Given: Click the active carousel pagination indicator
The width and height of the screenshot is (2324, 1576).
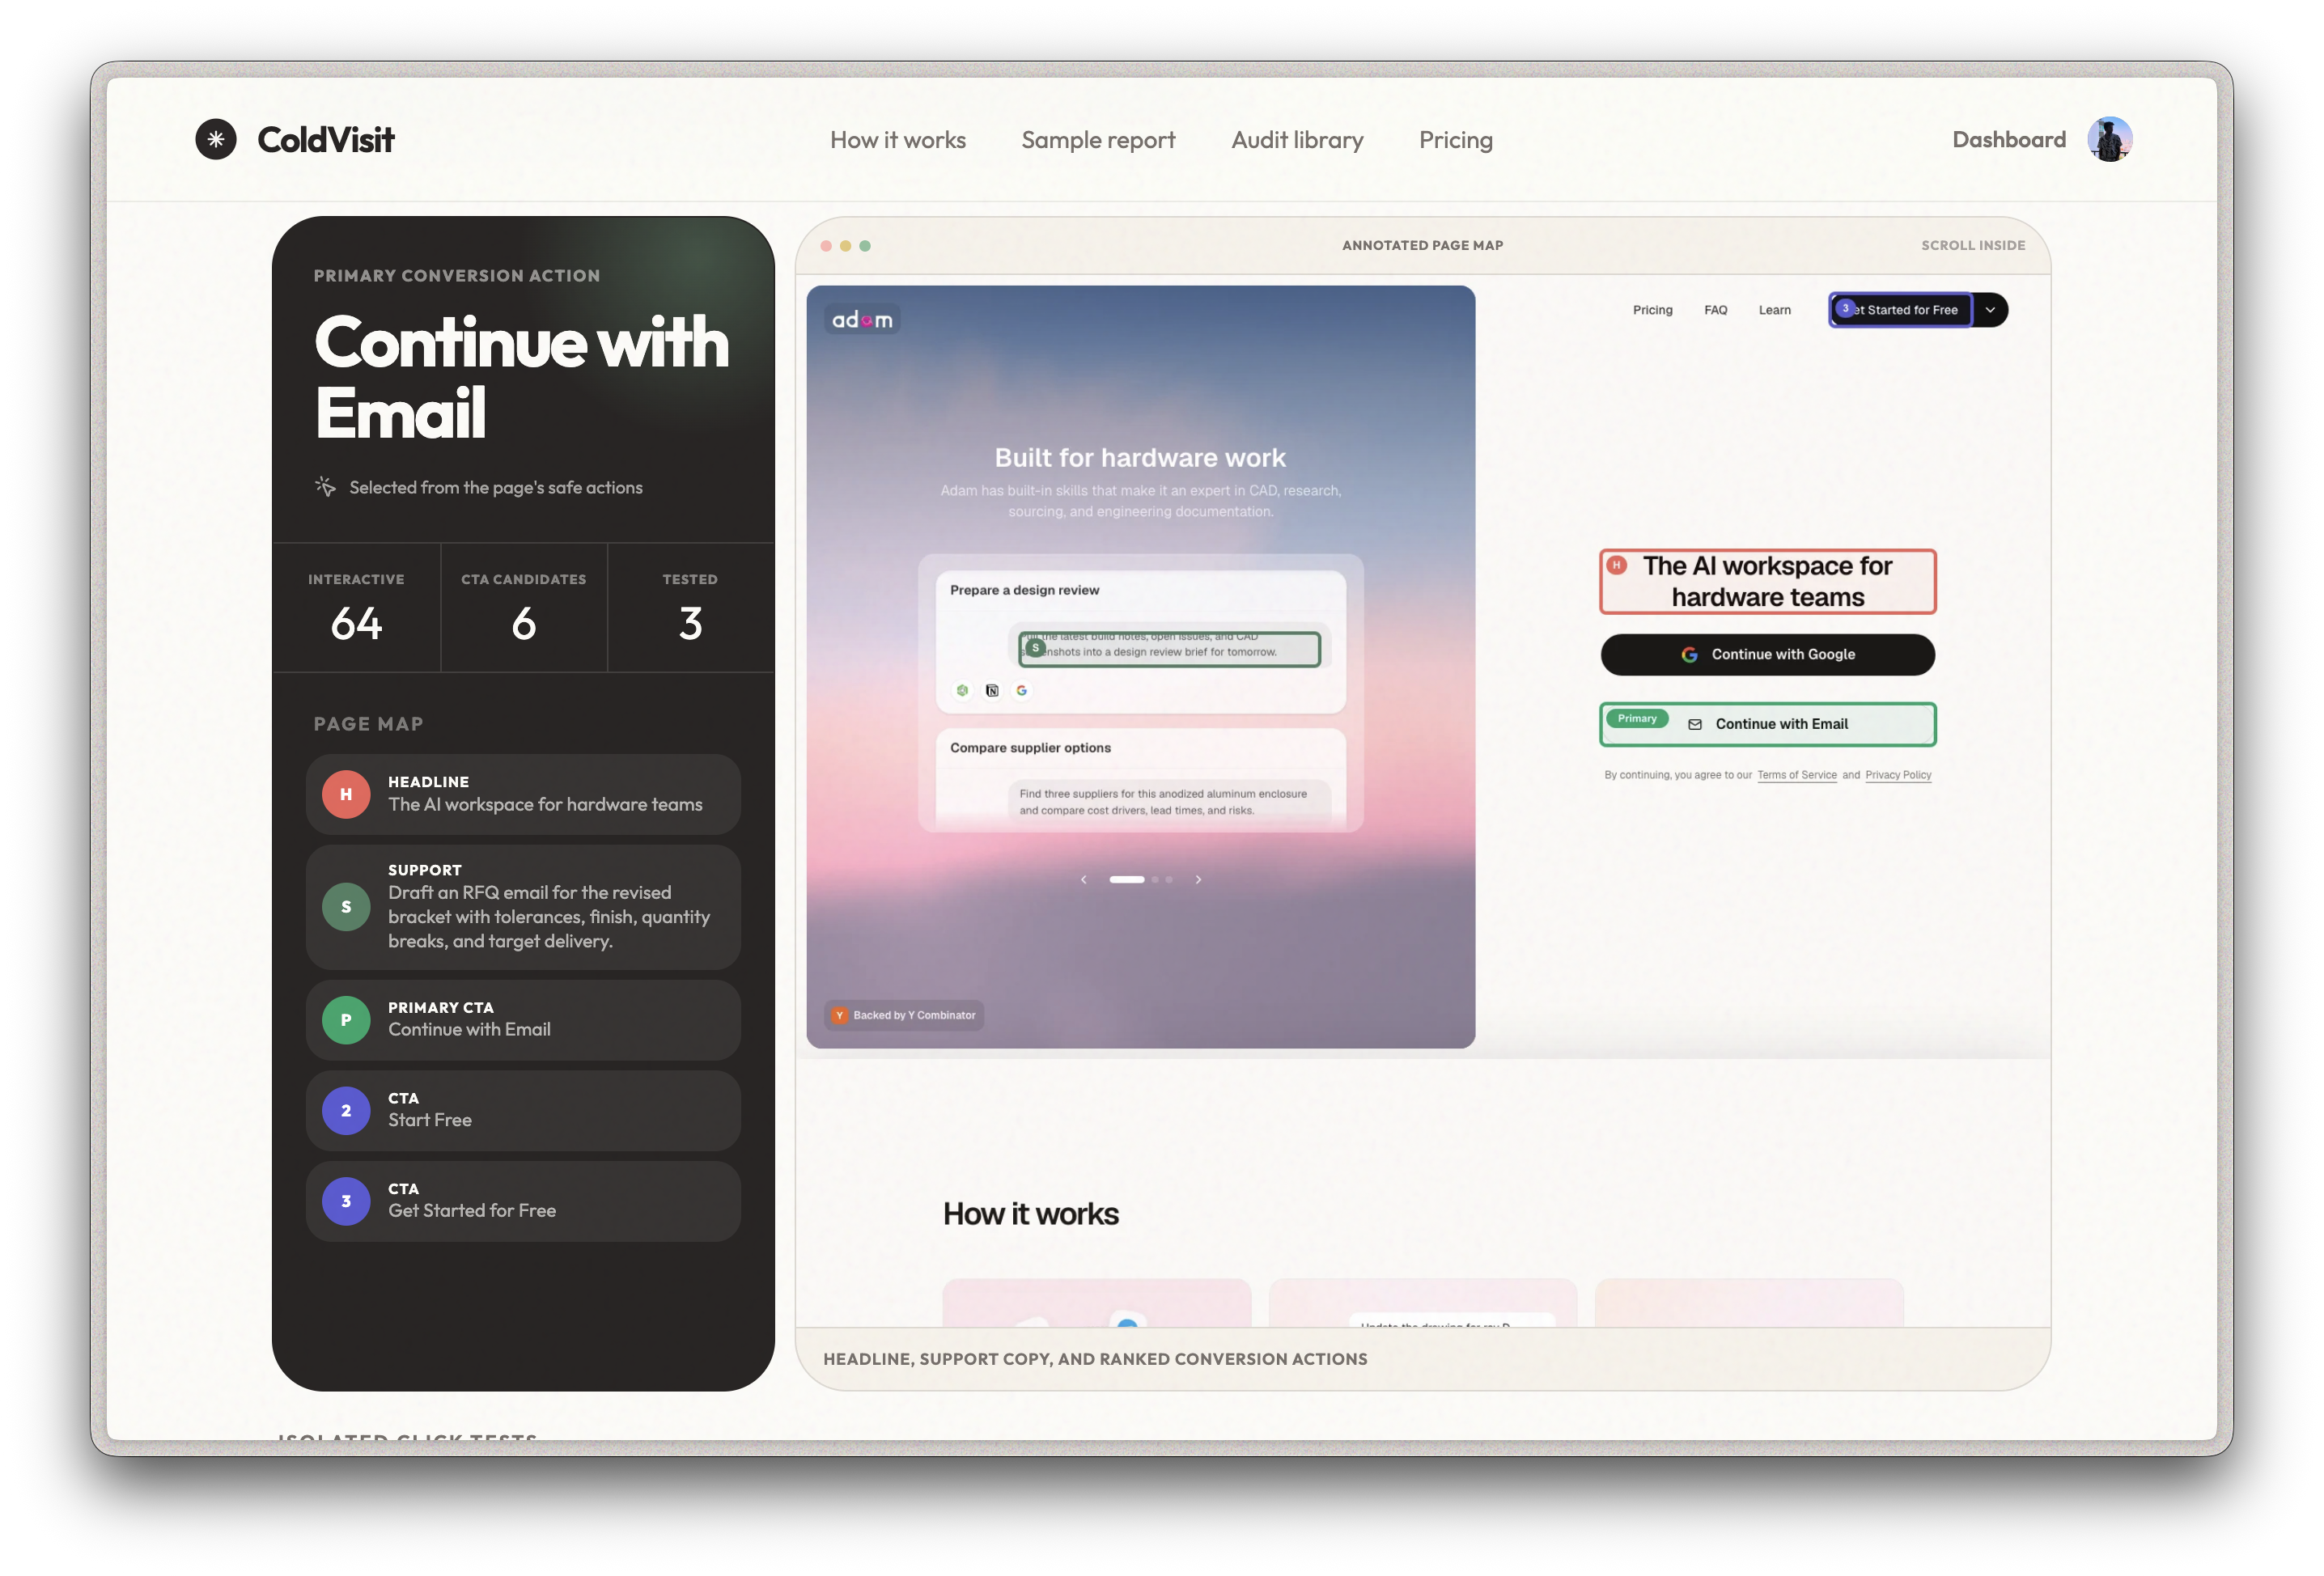Looking at the screenshot, I should [x=1126, y=879].
